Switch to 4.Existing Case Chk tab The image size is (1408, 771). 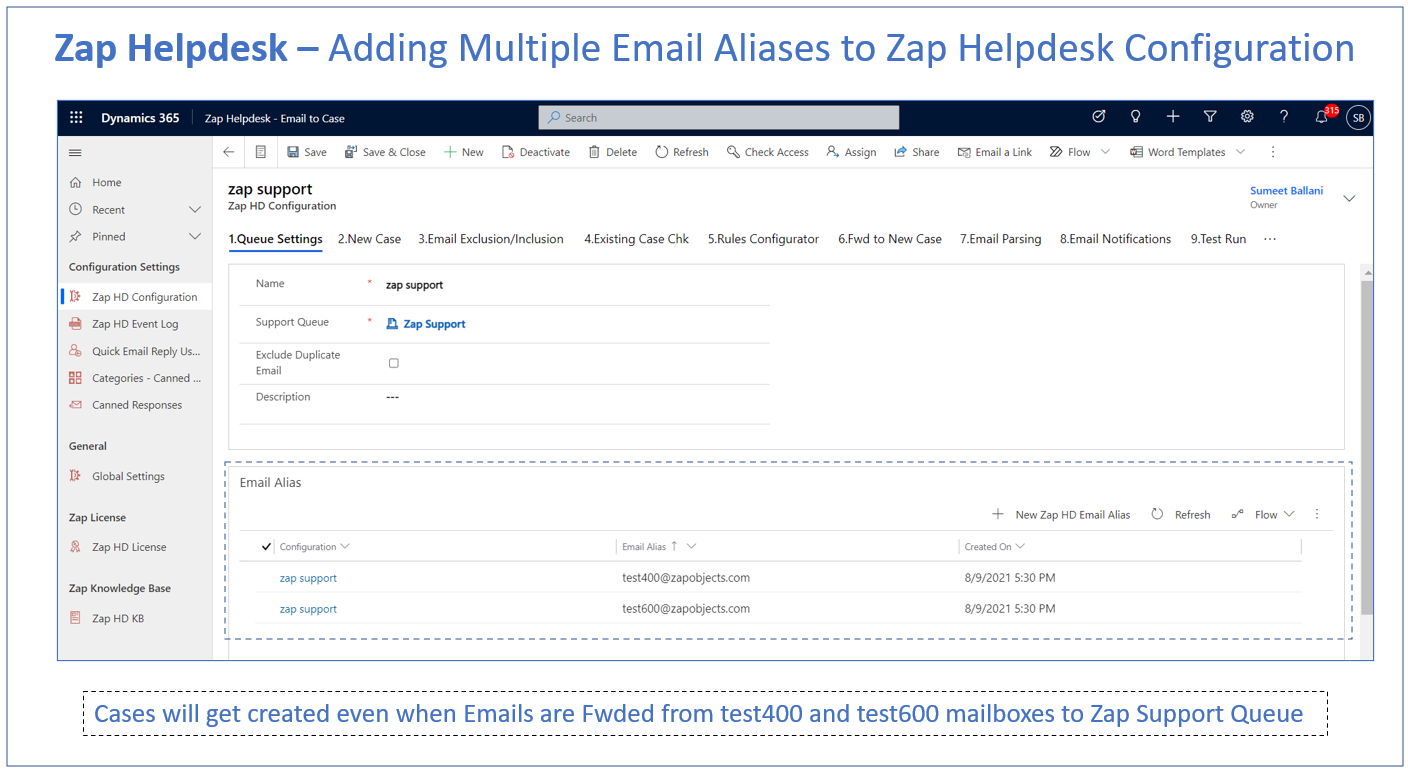636,239
